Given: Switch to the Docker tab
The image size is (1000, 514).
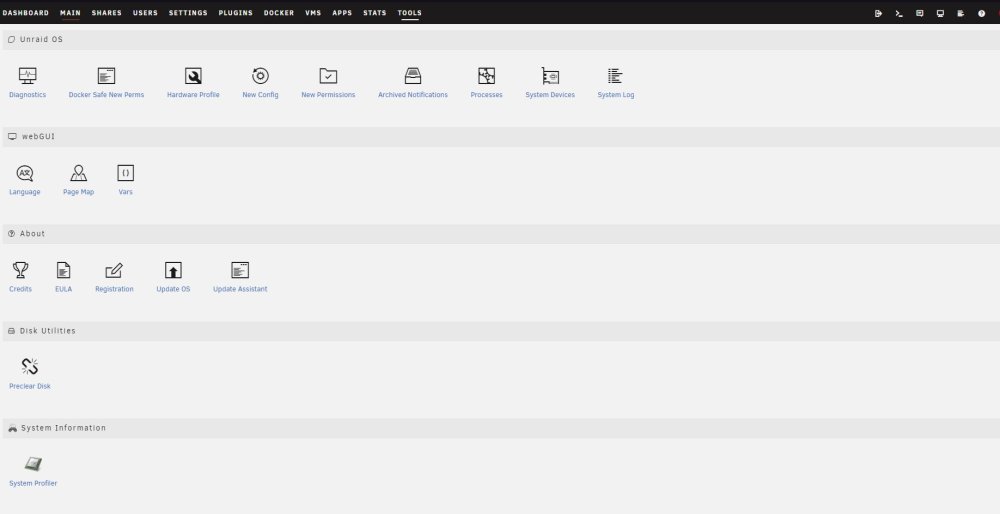Looking at the screenshot, I should click(279, 13).
